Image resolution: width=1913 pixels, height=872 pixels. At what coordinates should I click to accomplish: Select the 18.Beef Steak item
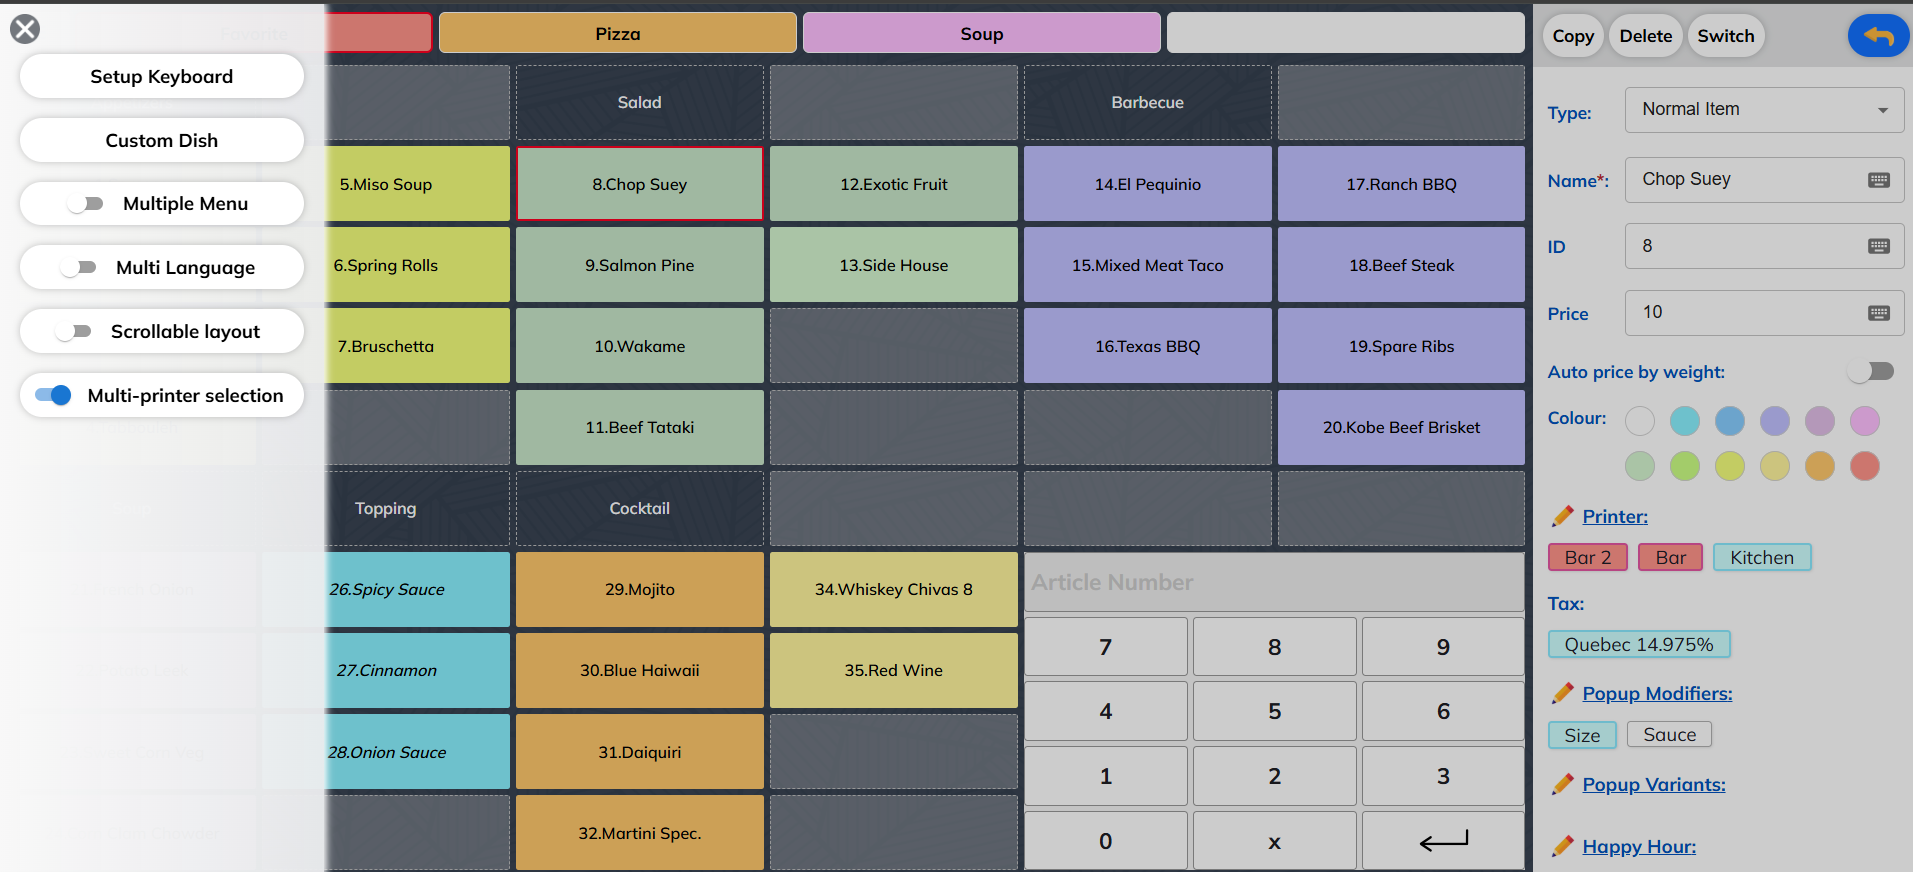coord(1401,265)
